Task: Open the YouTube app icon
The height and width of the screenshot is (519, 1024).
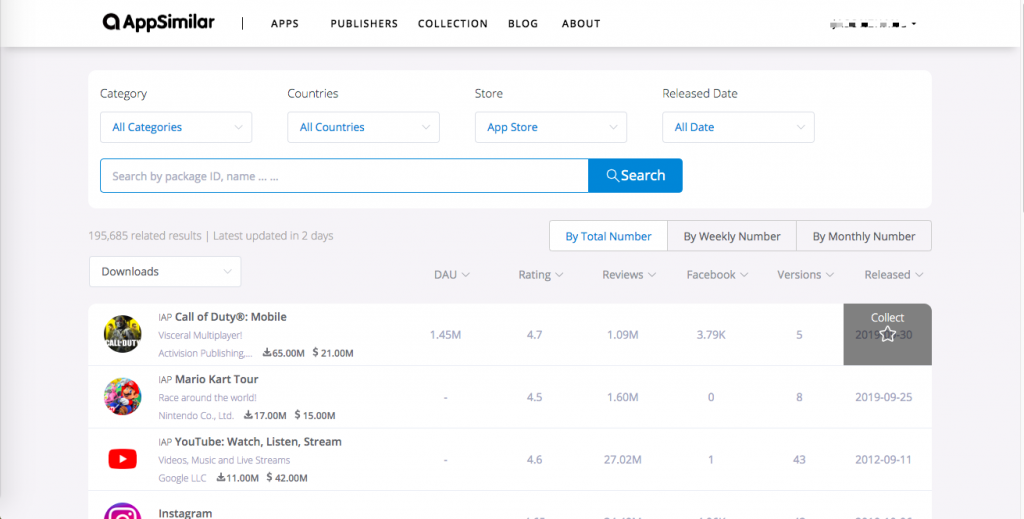Action: pyautogui.click(x=123, y=459)
